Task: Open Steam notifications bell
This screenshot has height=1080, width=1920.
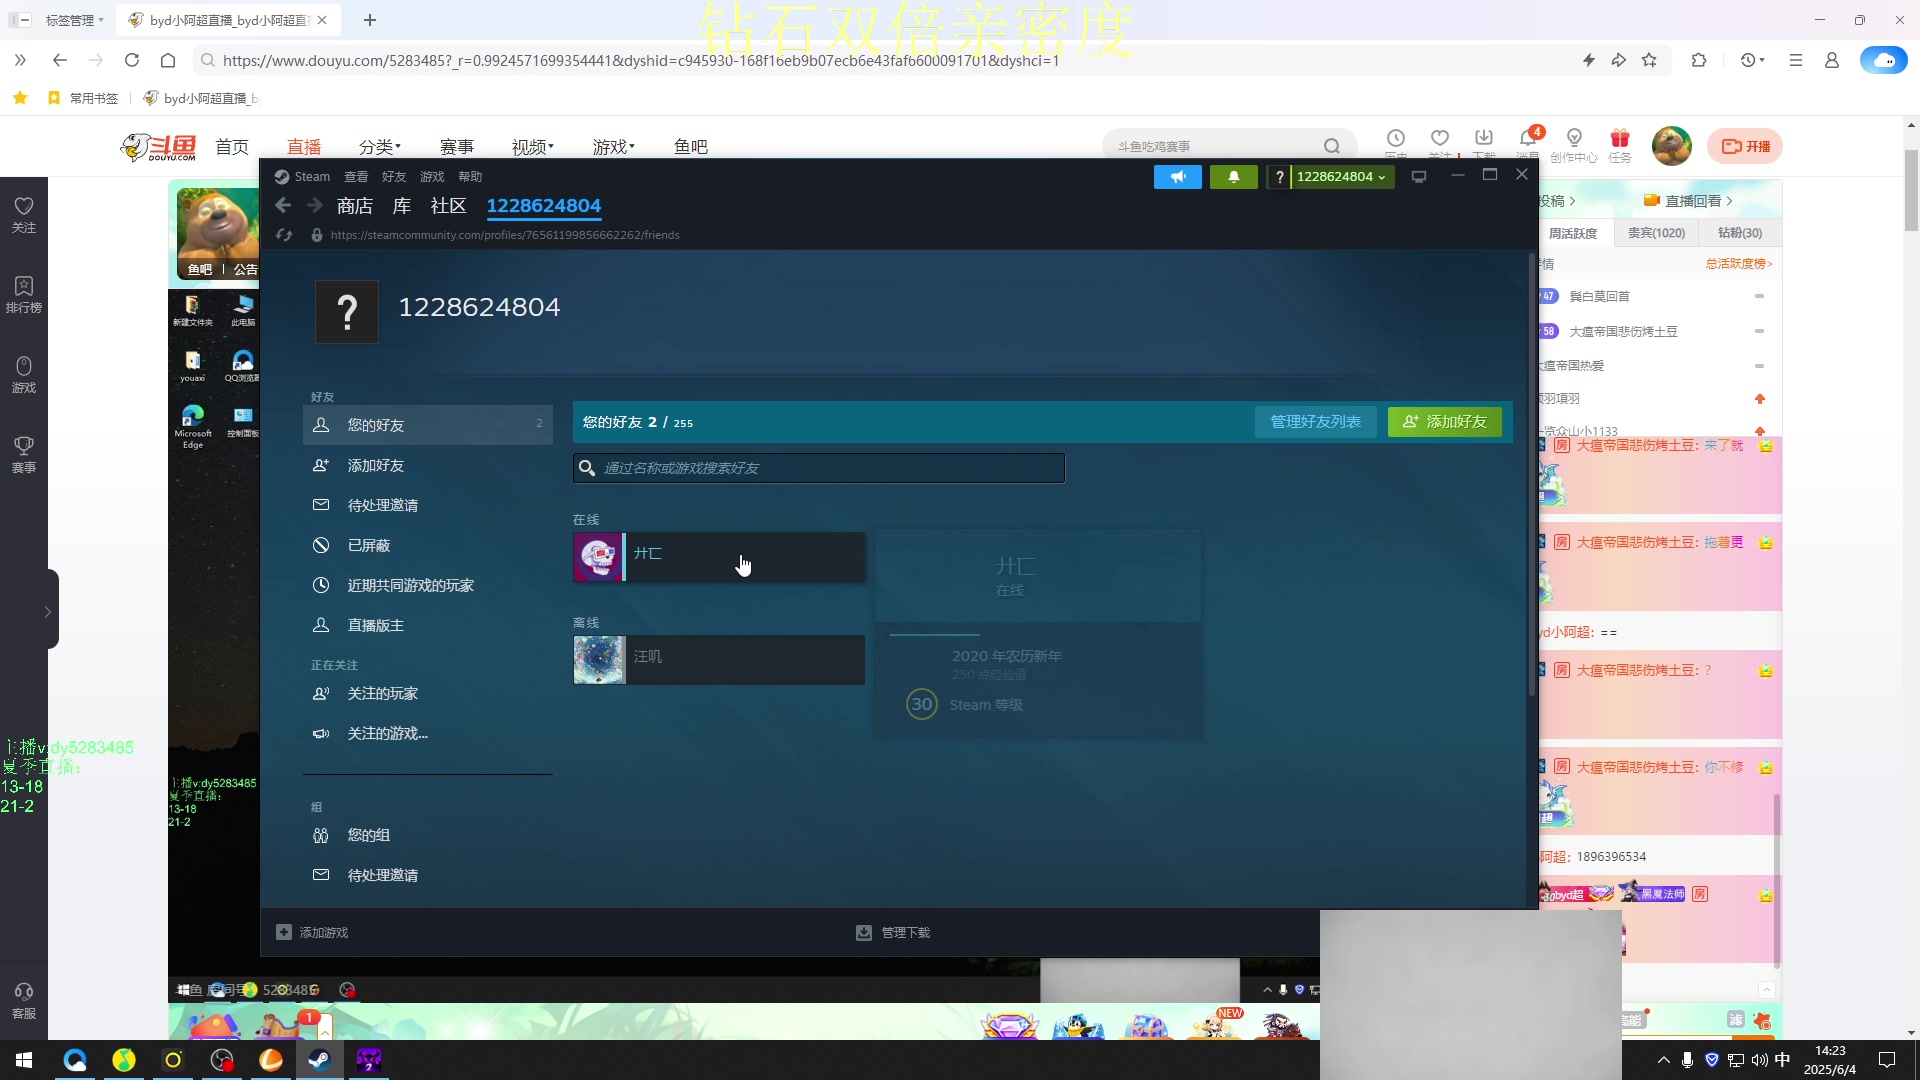Action: pos(1234,177)
